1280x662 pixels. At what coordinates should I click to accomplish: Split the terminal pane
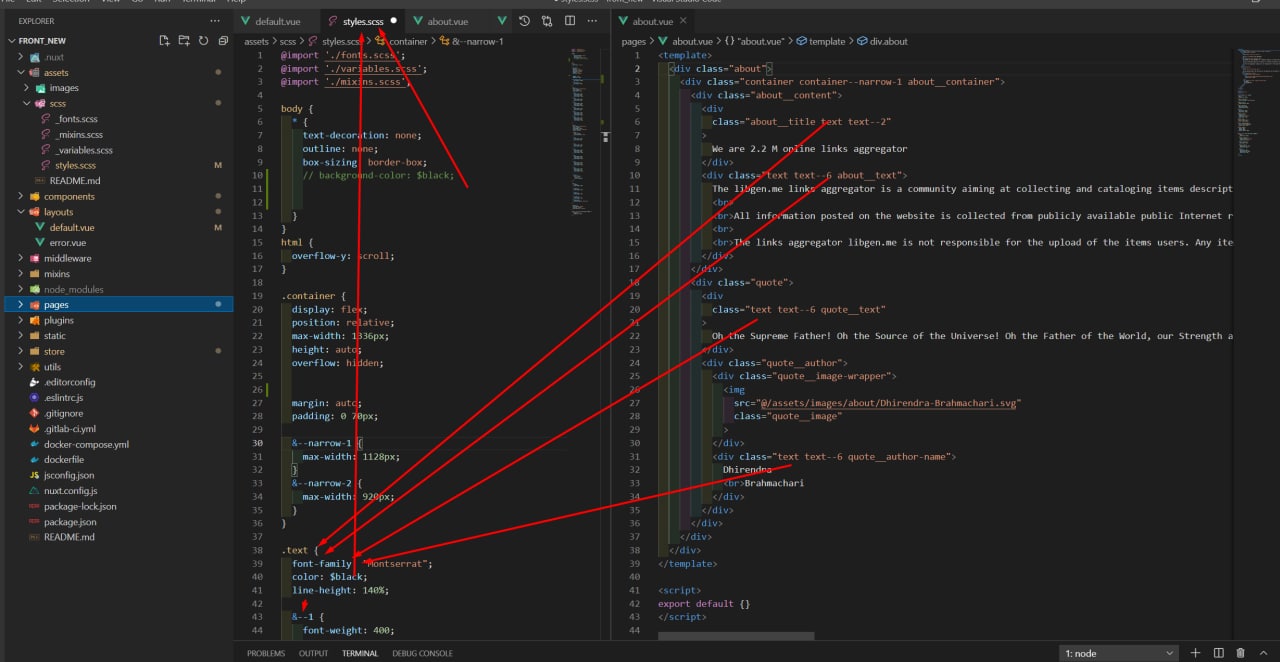(1218, 653)
